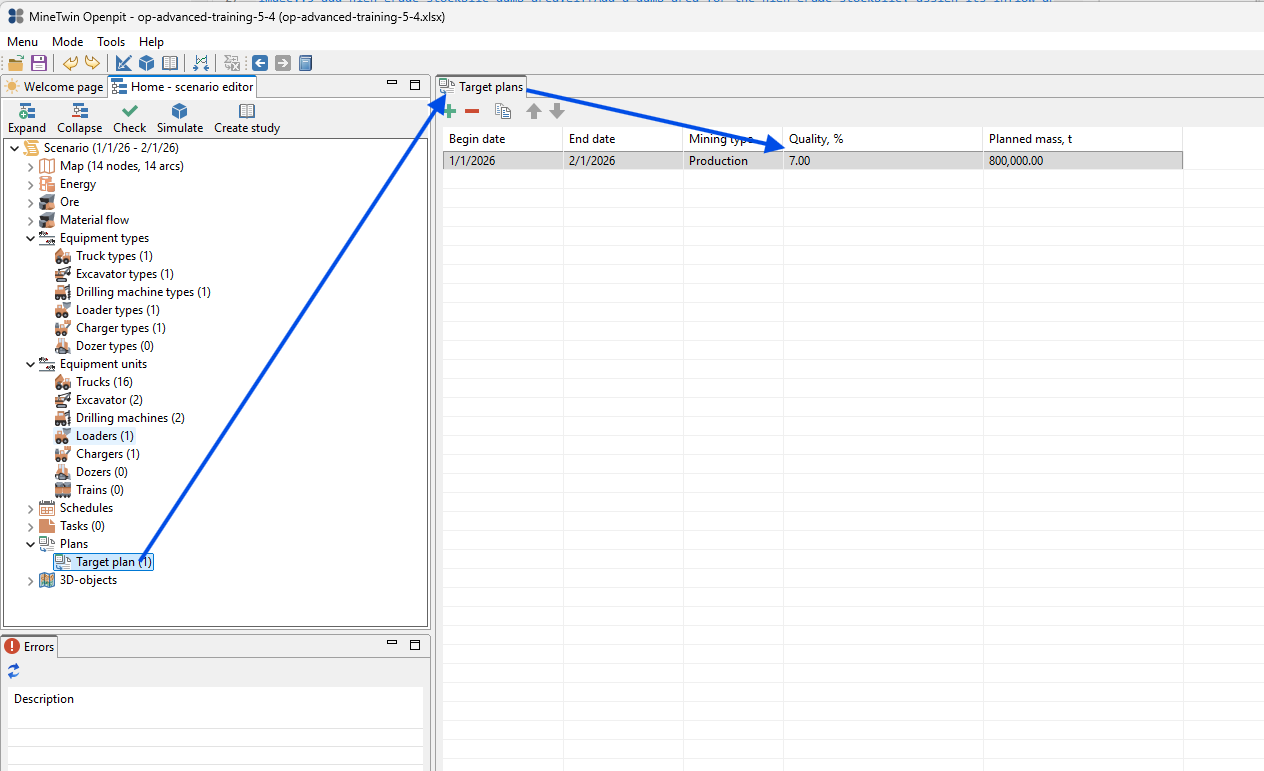The image size is (1264, 771).
Task: Click the Quality cell value 7.00
Action: tap(883, 160)
